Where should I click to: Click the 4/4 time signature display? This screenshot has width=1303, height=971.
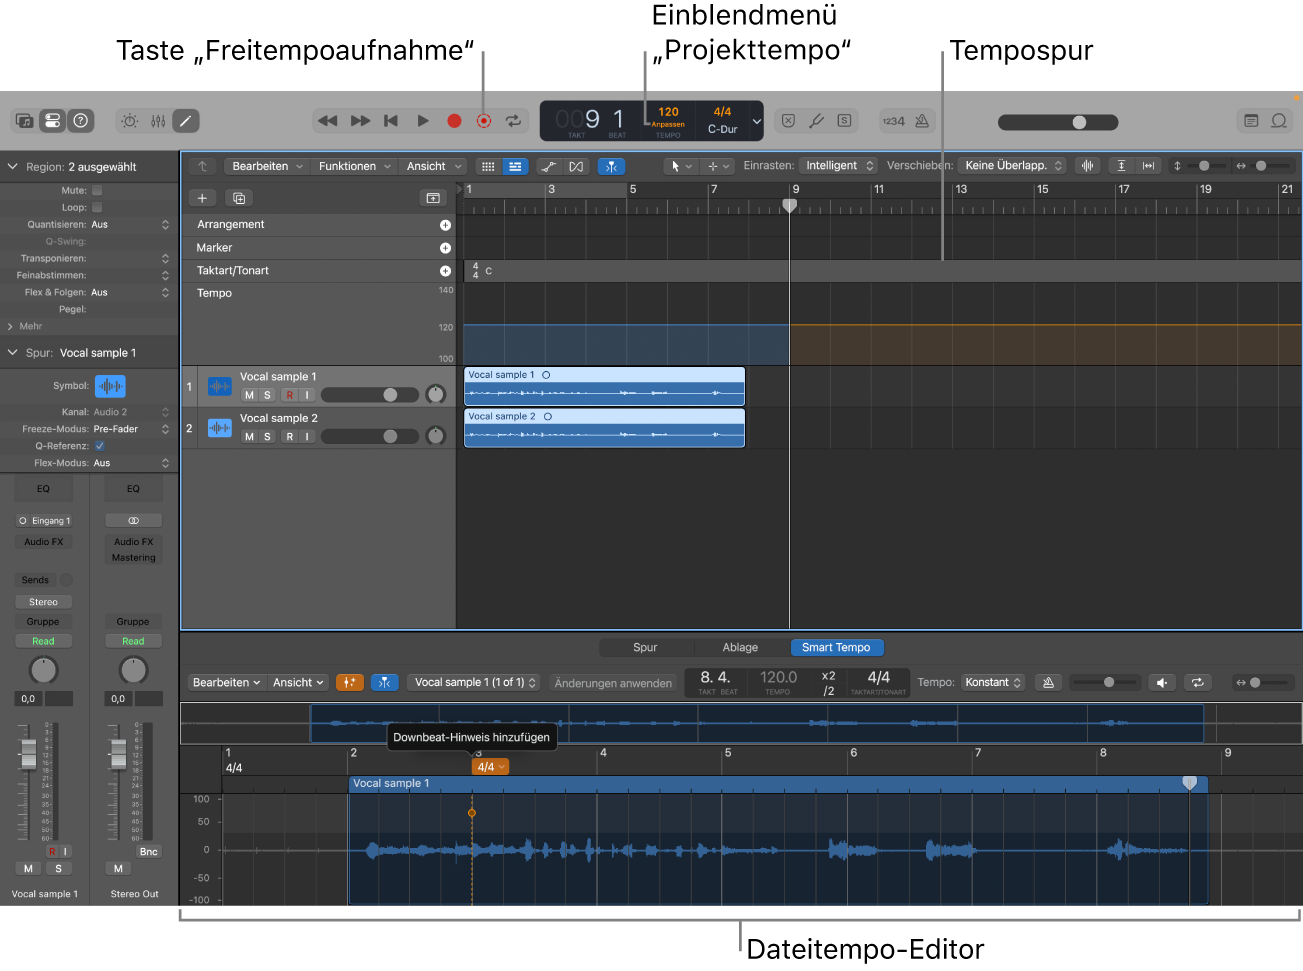722,112
